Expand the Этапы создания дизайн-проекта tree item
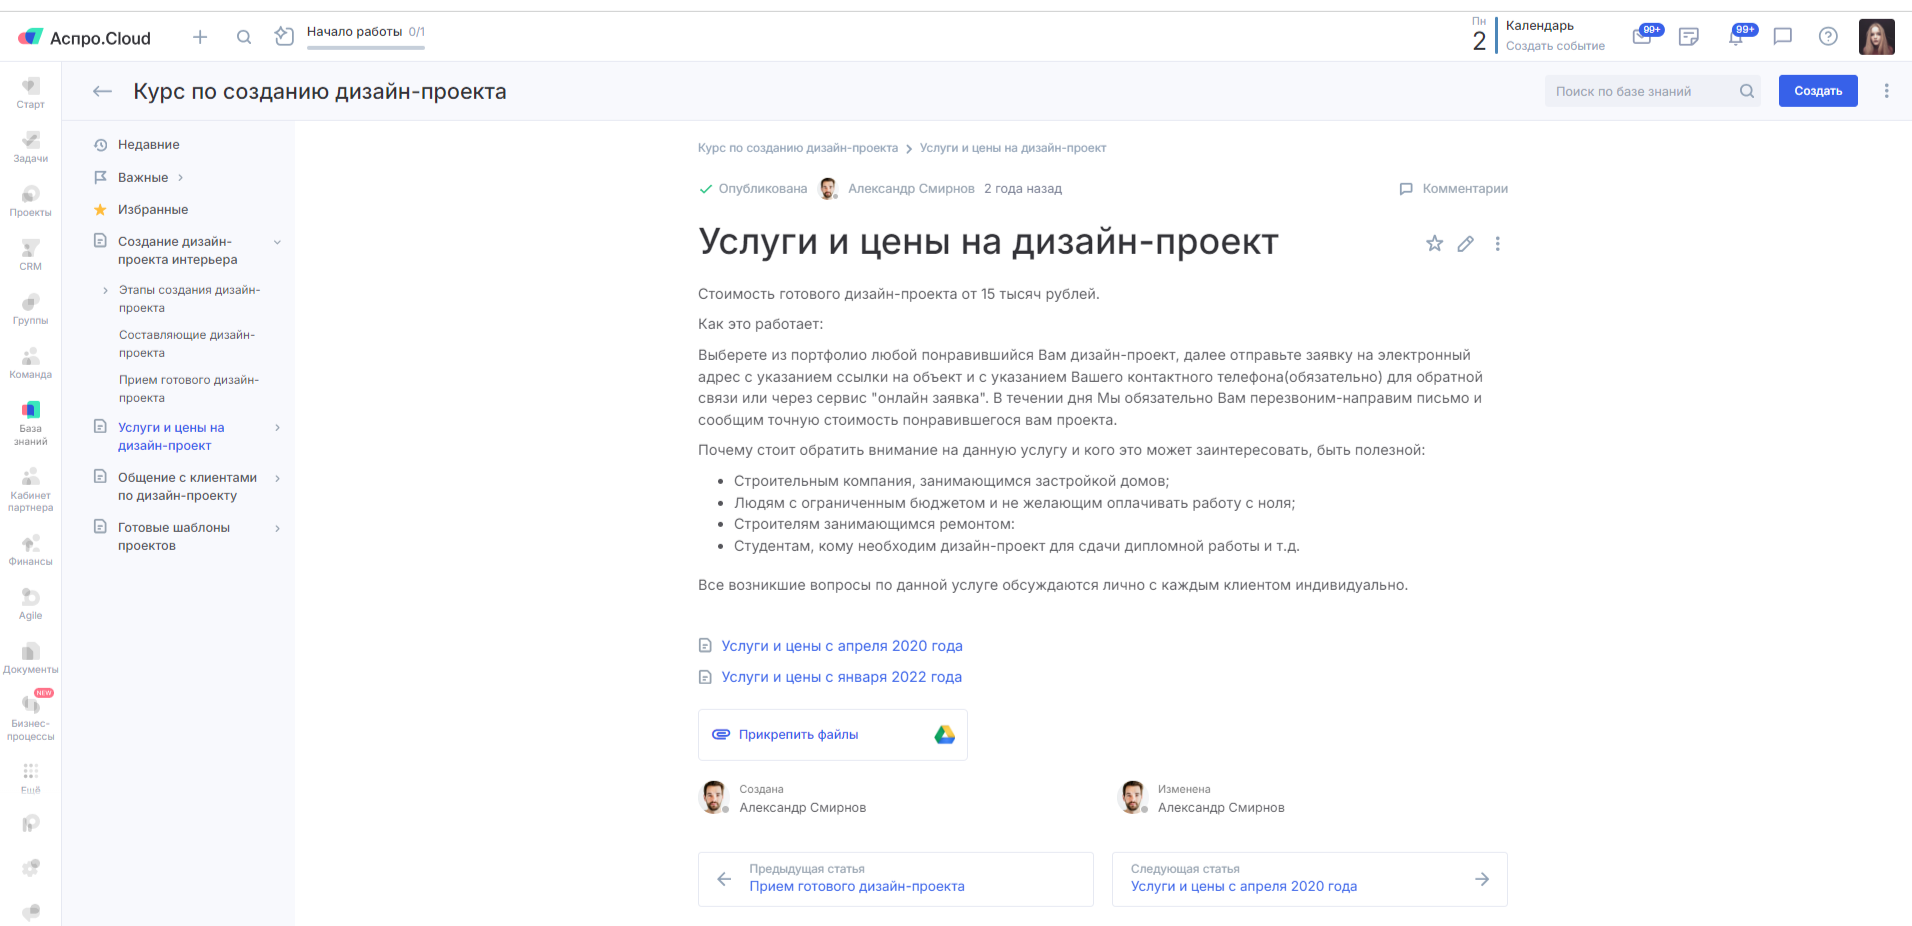The image size is (1912, 926). tap(105, 290)
